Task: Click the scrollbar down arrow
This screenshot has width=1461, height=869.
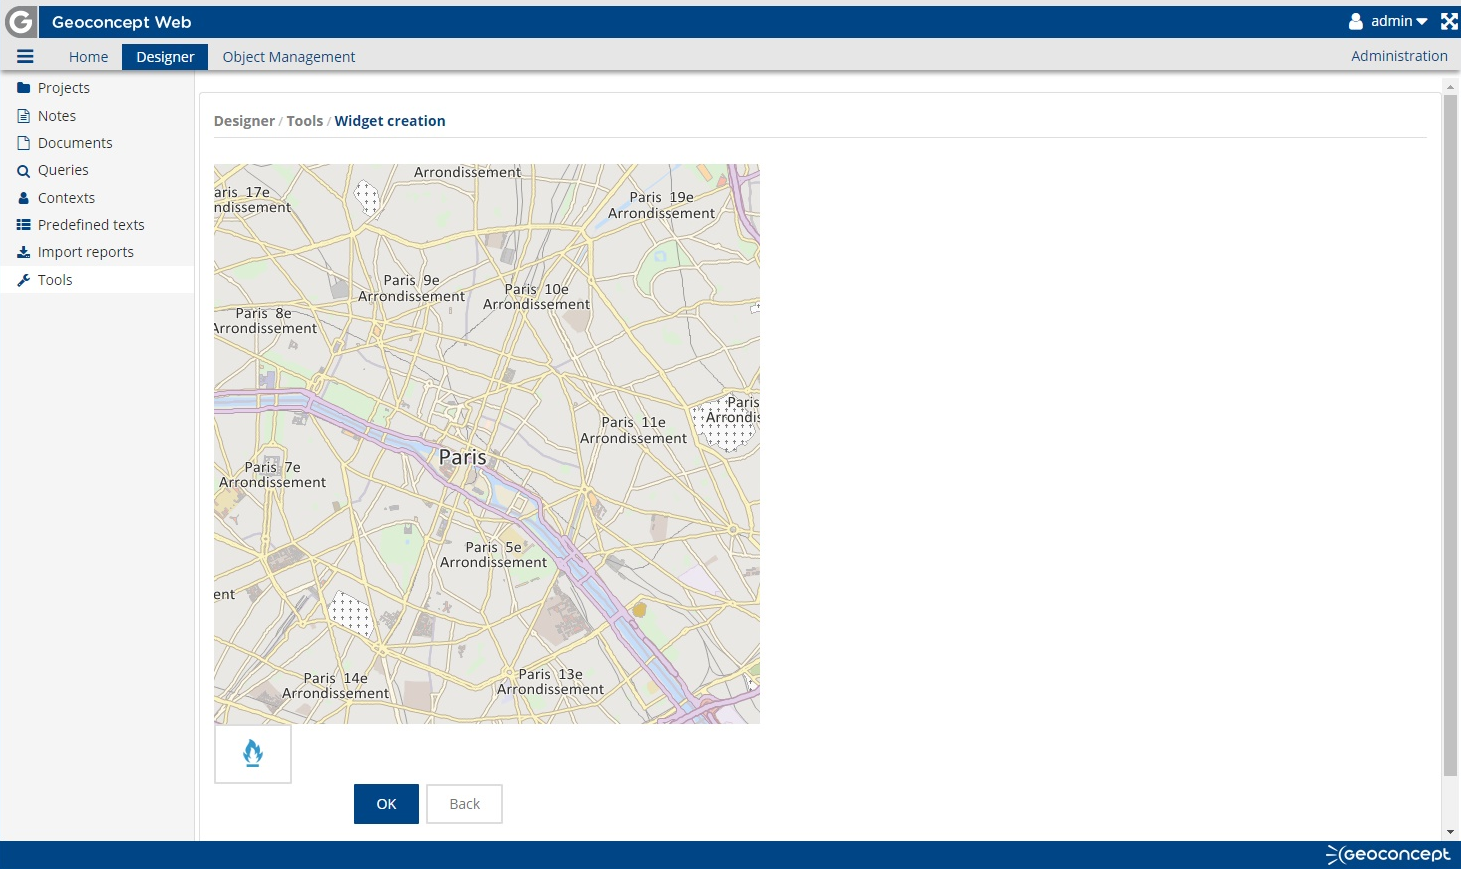Action: (x=1450, y=832)
